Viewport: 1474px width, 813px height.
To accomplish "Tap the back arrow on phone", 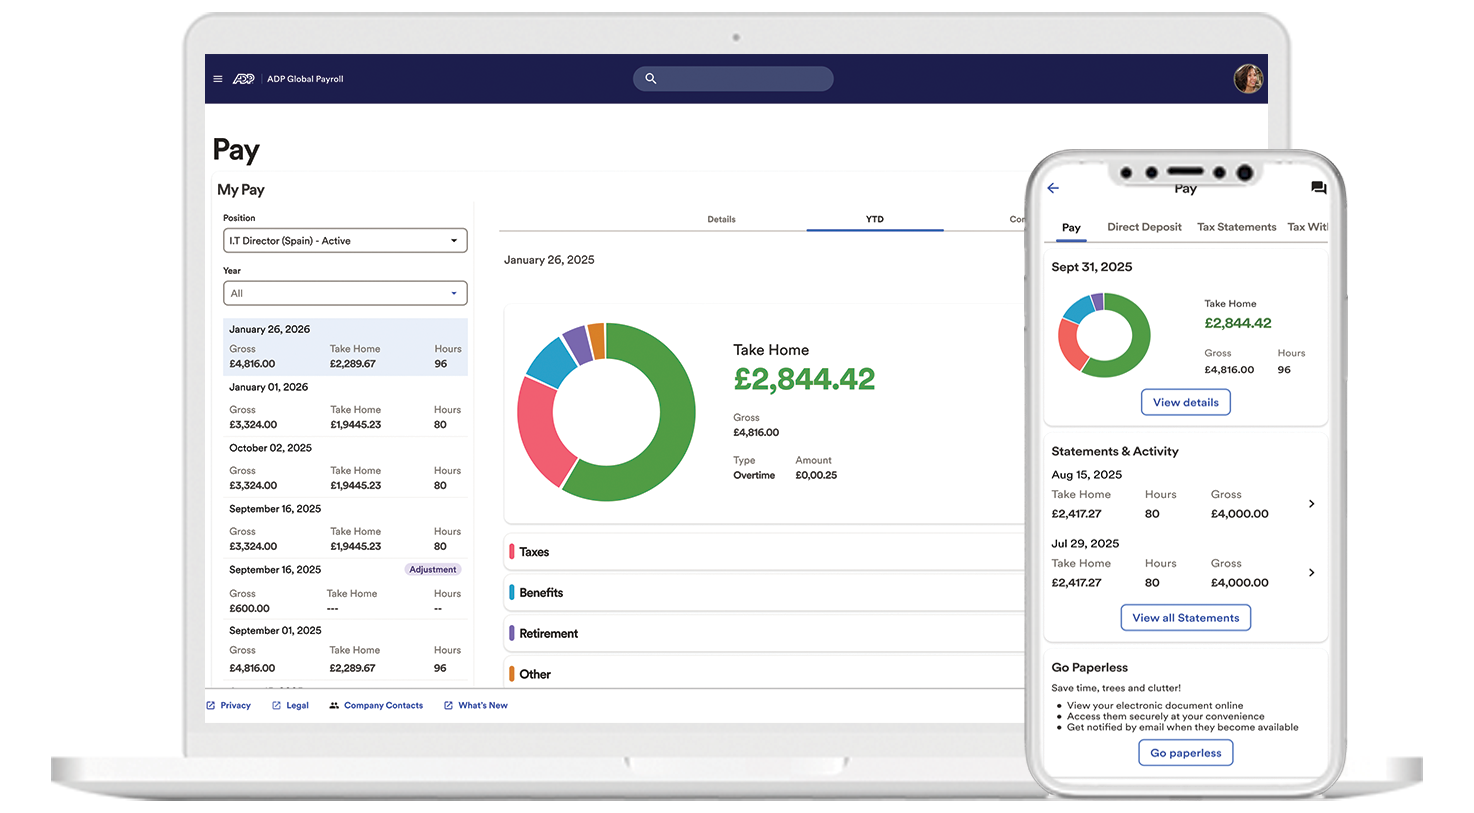I will (1053, 188).
